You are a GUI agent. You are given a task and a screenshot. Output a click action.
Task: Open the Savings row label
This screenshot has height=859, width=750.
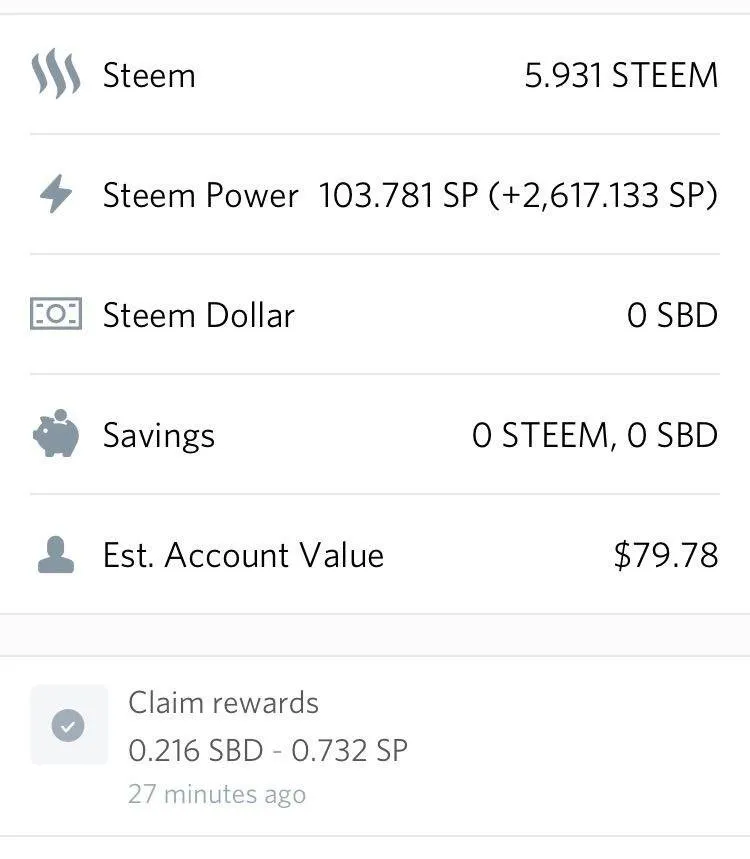[159, 437]
